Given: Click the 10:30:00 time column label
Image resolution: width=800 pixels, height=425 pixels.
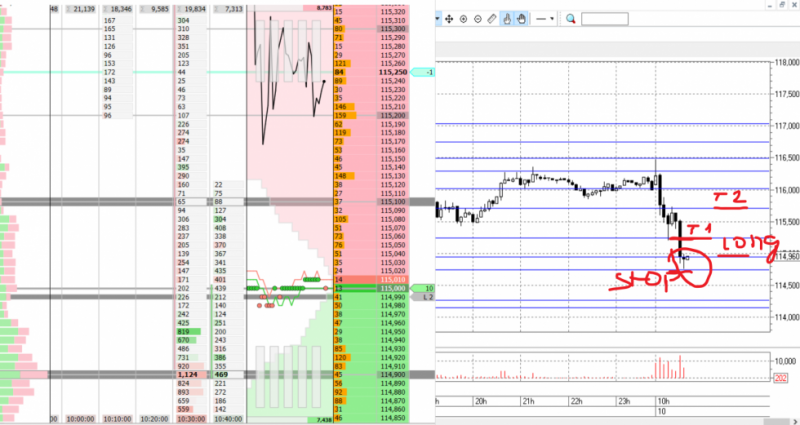Looking at the screenshot, I should click(x=191, y=419).
